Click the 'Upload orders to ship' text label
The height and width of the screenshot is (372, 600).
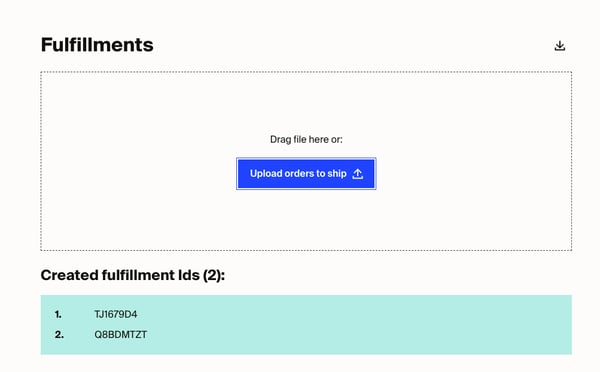298,174
